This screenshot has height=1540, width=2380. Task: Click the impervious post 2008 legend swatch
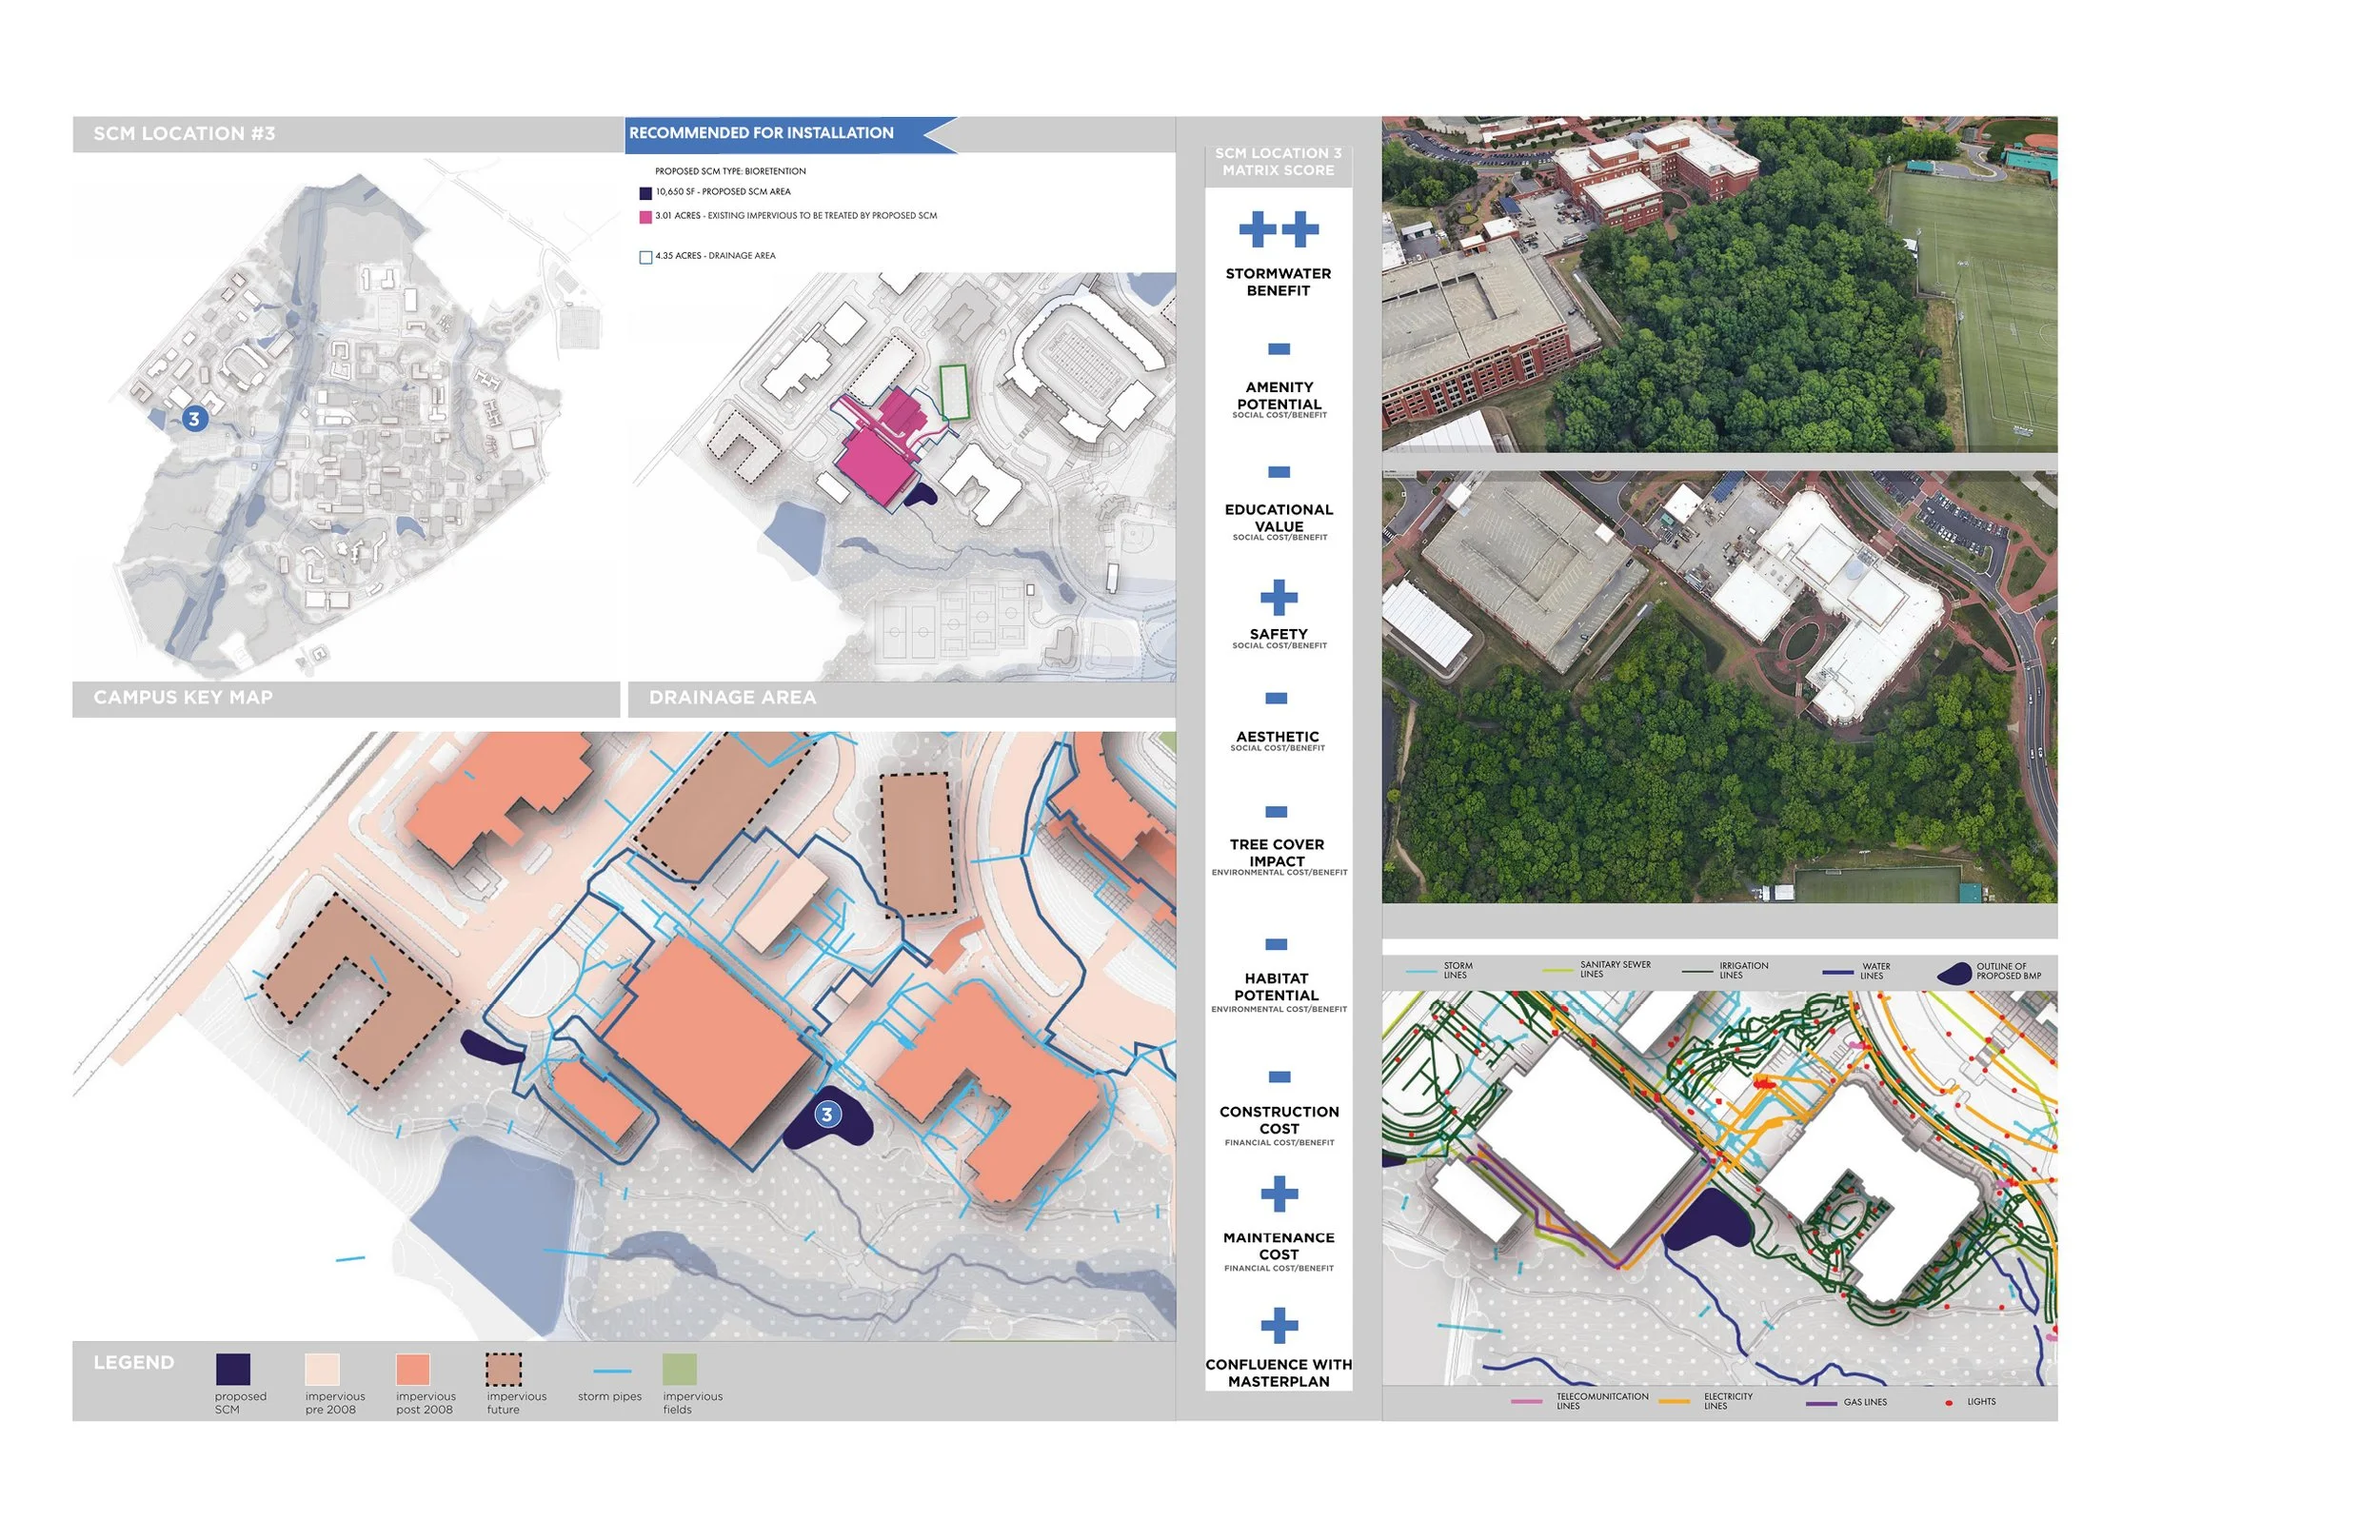412,1368
